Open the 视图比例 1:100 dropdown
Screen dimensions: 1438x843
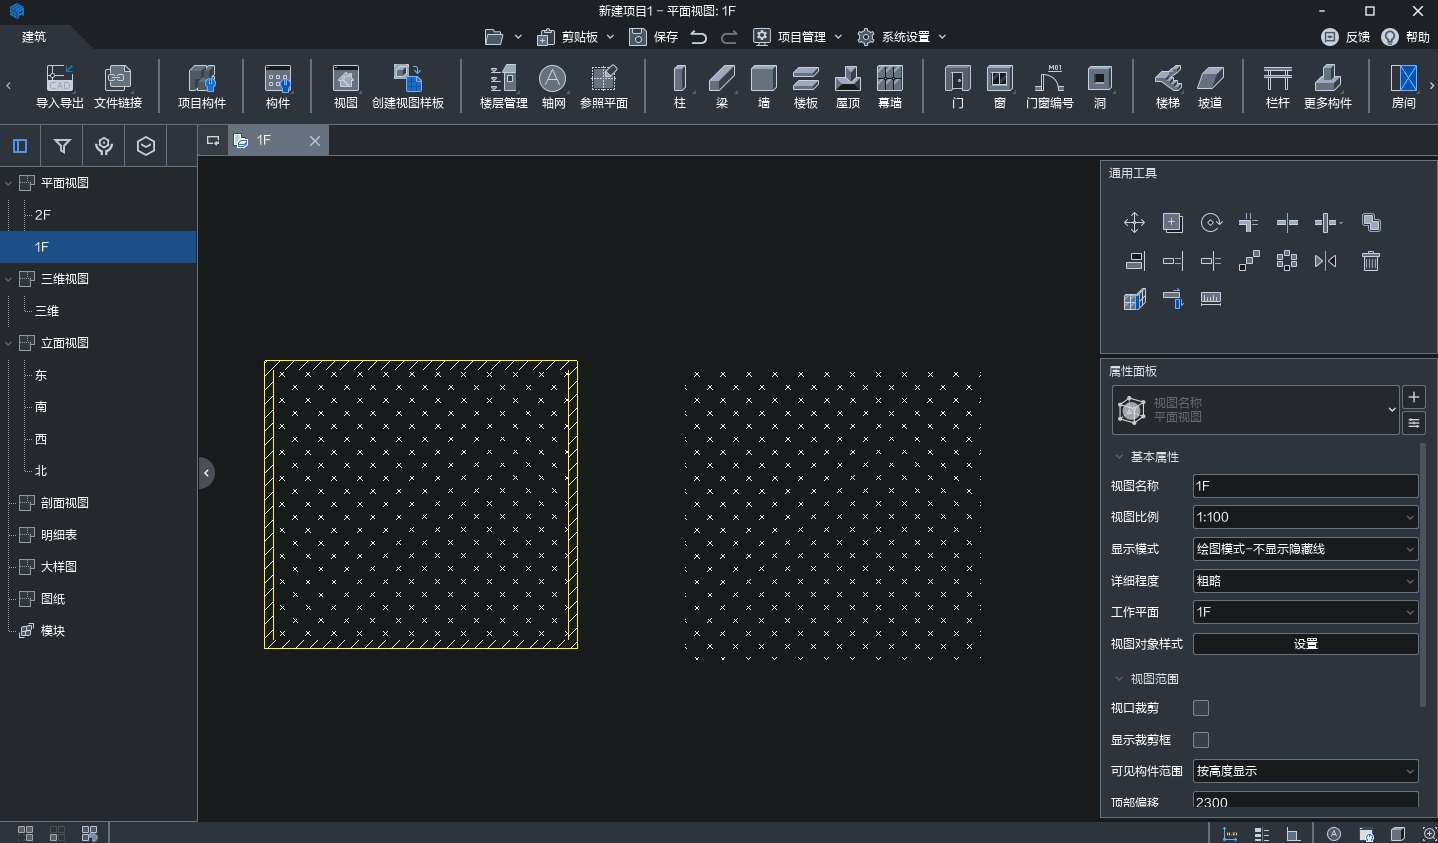point(1305,517)
